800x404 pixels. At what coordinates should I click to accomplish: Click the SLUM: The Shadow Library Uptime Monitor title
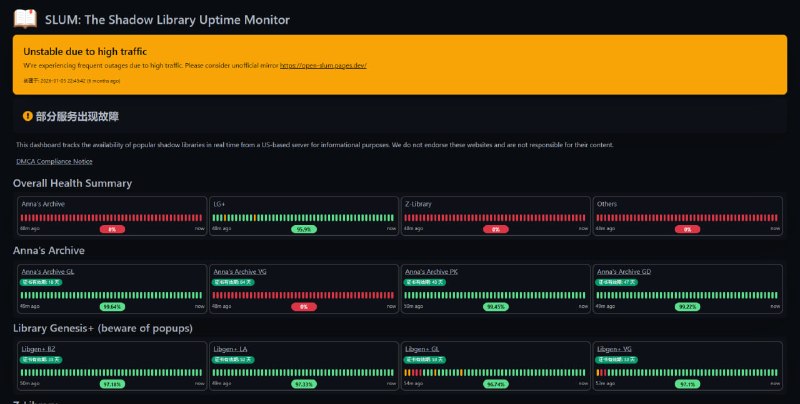coord(167,20)
